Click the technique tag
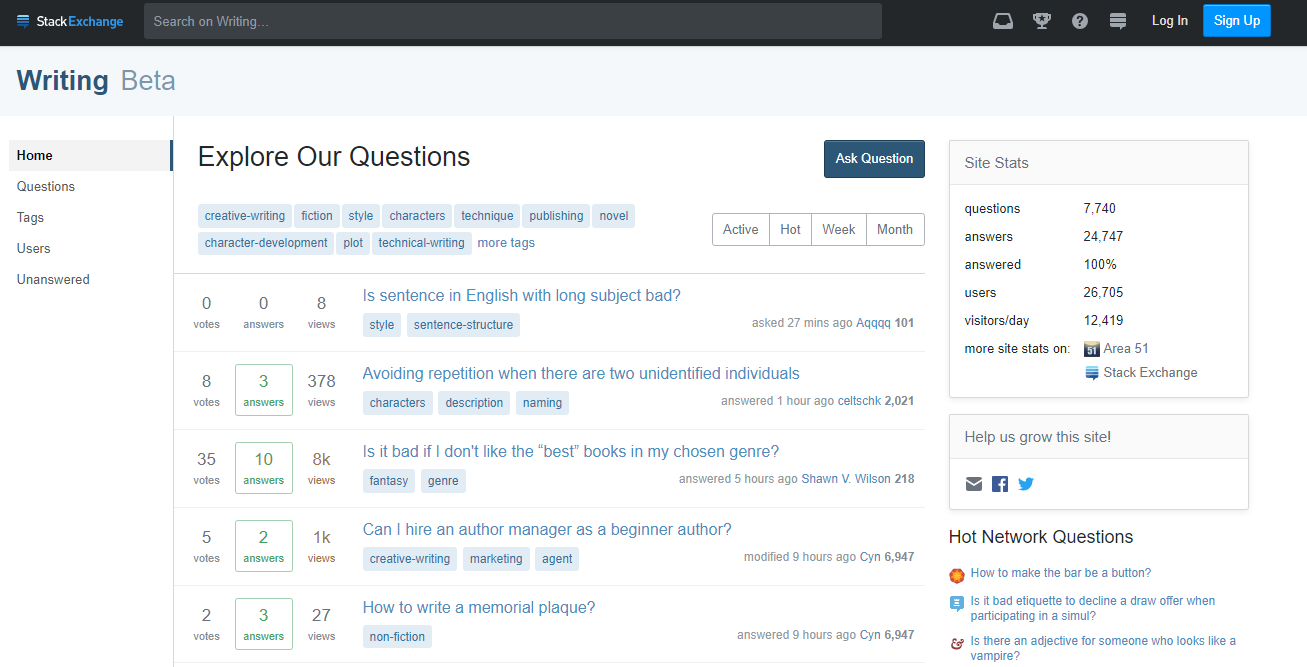 tap(488, 216)
